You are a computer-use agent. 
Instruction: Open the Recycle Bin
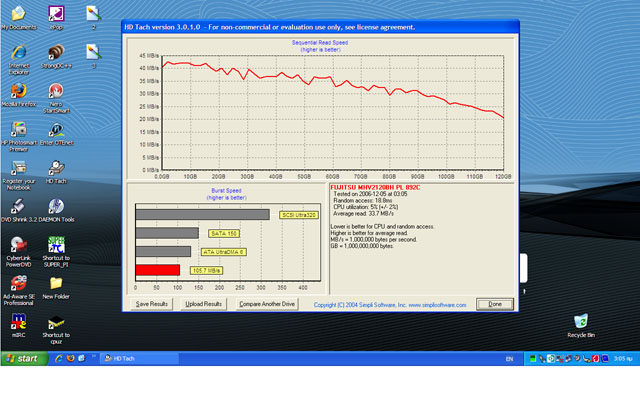point(581,326)
